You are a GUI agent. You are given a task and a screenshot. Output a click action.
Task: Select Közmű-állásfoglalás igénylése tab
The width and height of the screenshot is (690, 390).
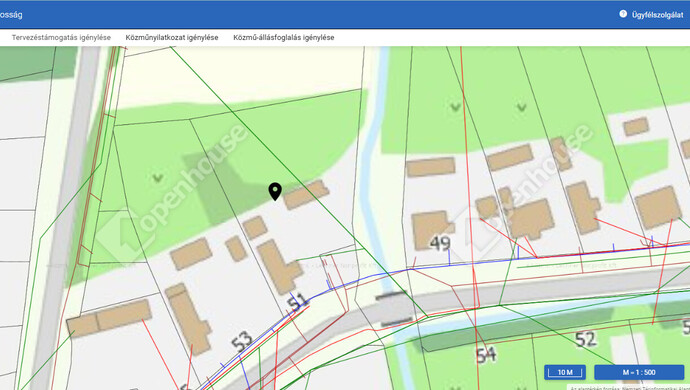284,38
